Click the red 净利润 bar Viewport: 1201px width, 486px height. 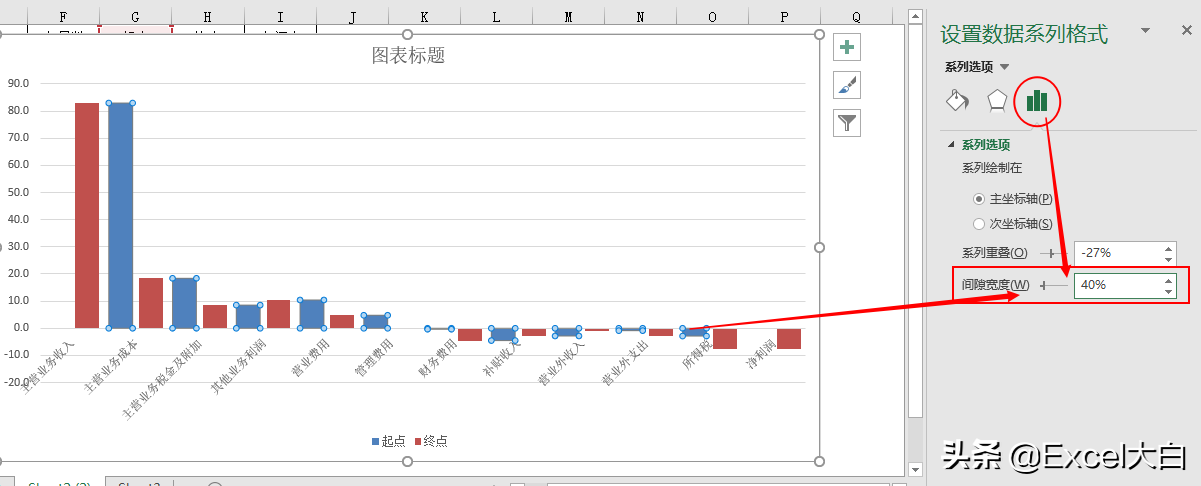point(789,338)
